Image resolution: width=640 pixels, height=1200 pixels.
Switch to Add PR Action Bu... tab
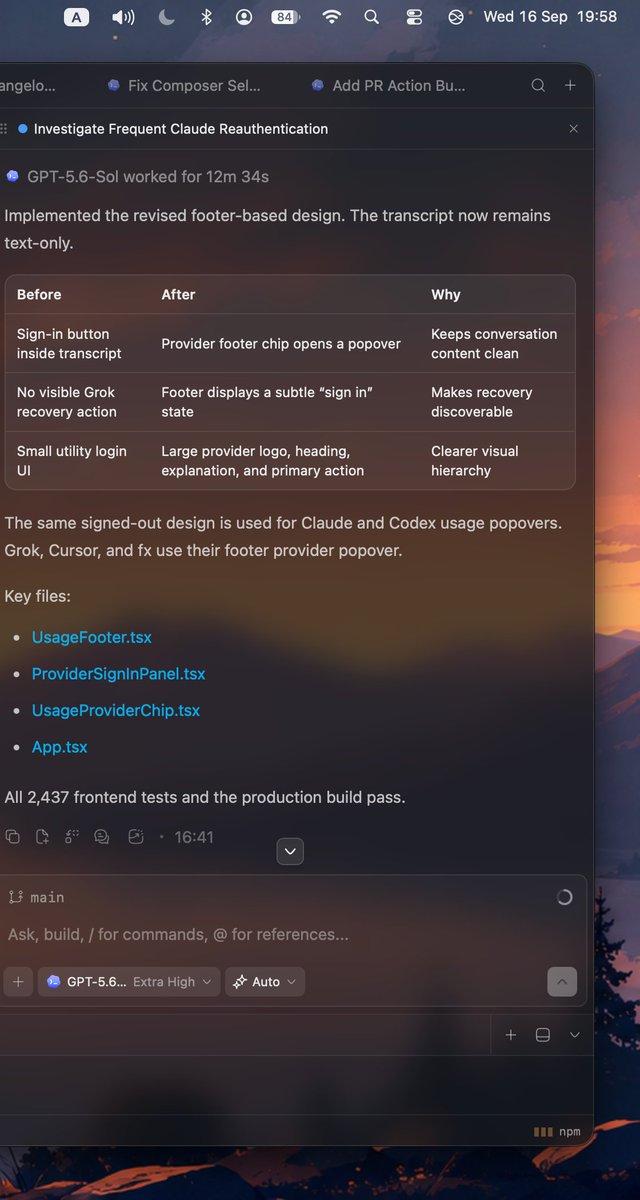(x=388, y=86)
